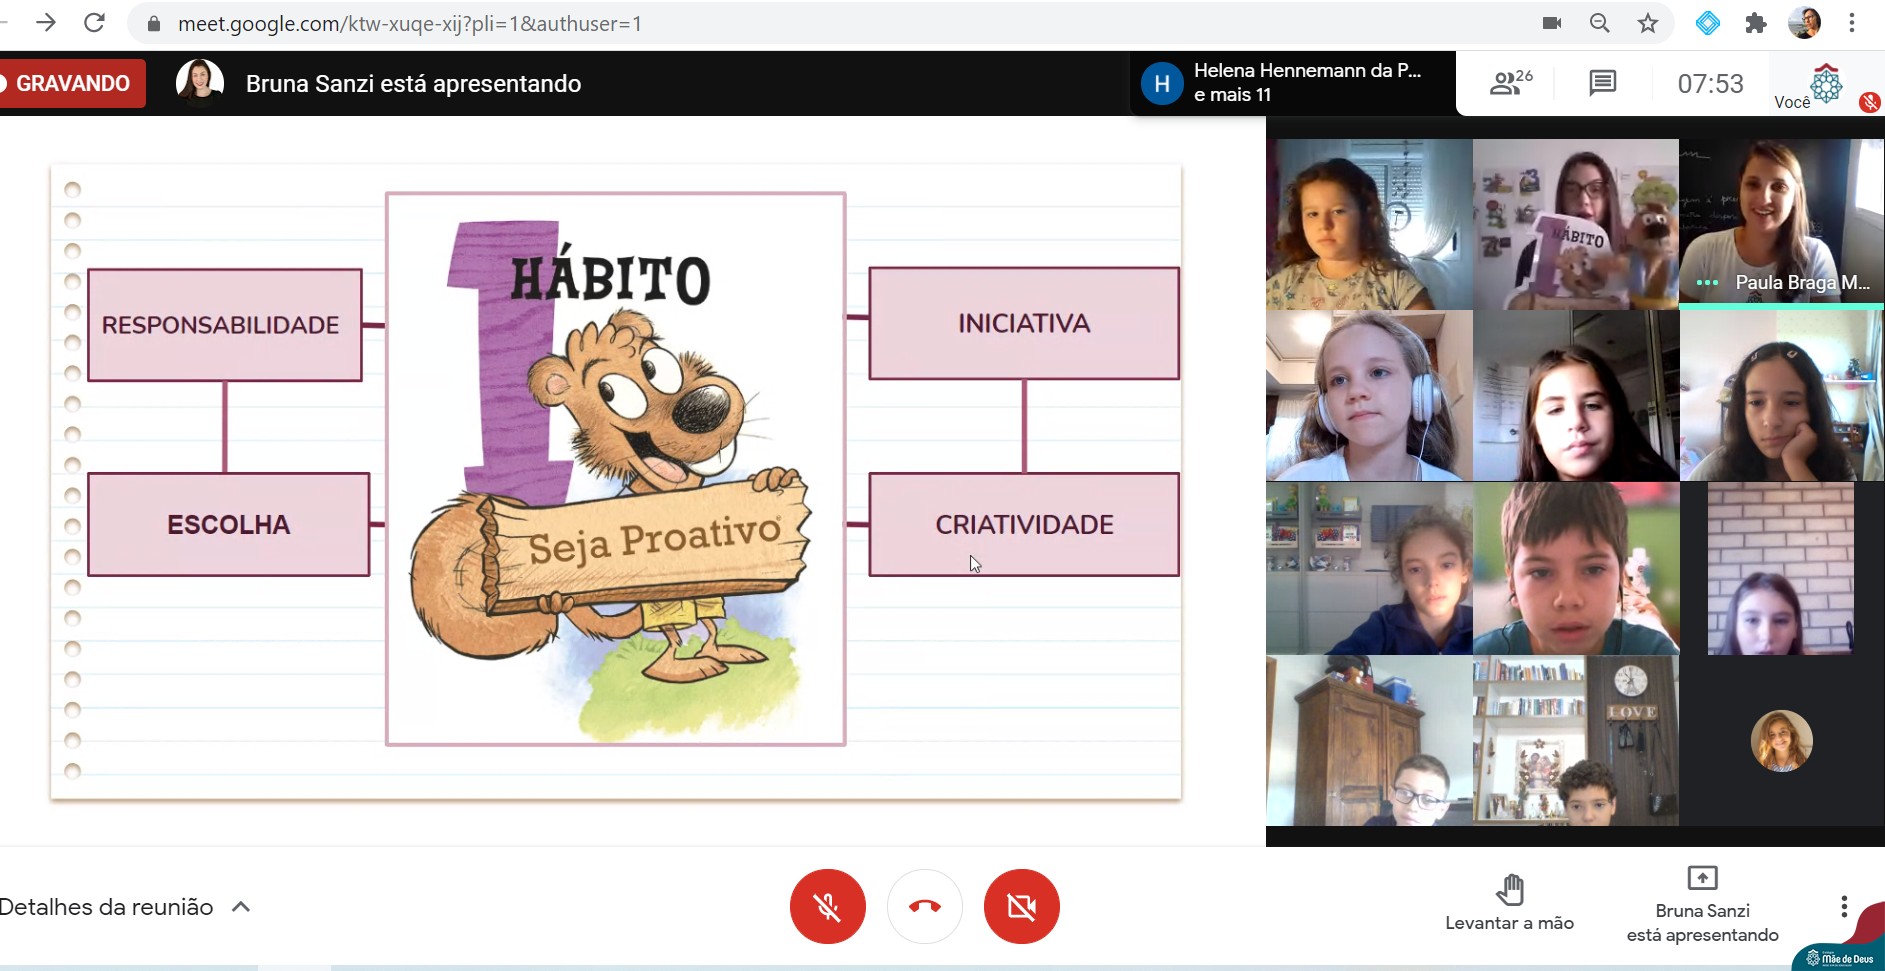Open the chat messages panel
1885x971 pixels.
(x=1602, y=83)
